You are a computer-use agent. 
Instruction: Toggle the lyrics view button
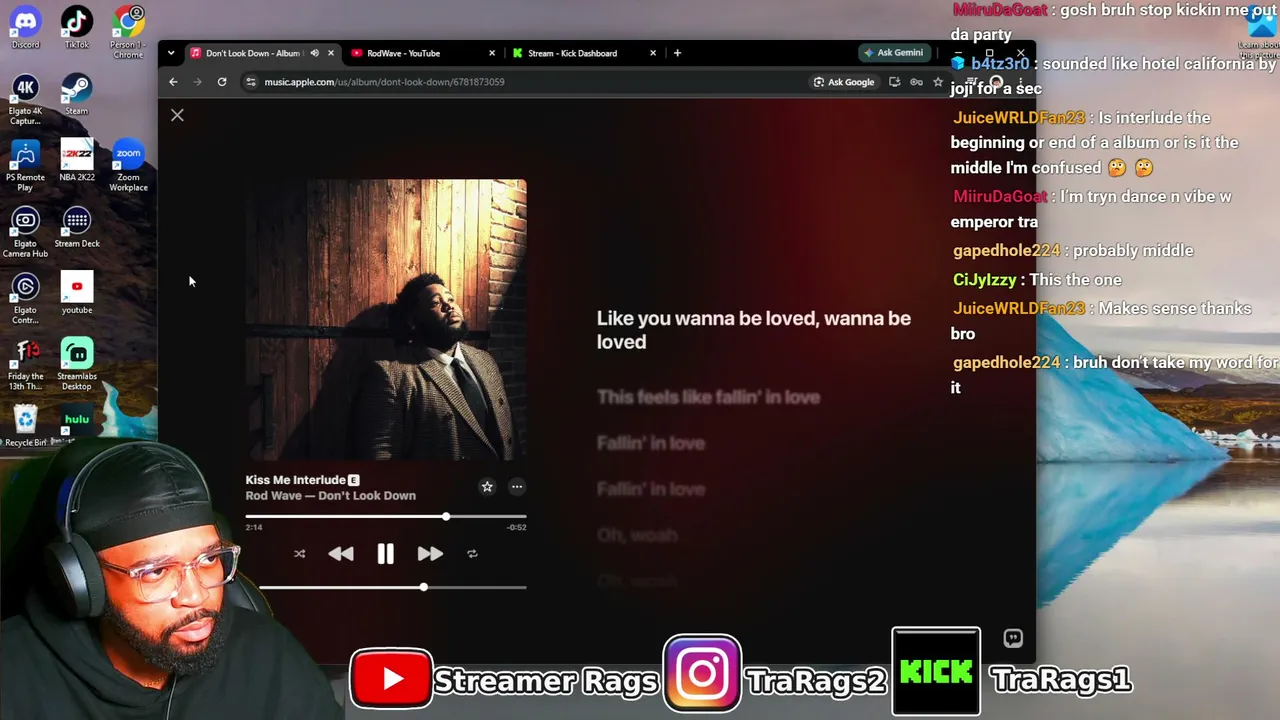pyautogui.click(x=1013, y=638)
